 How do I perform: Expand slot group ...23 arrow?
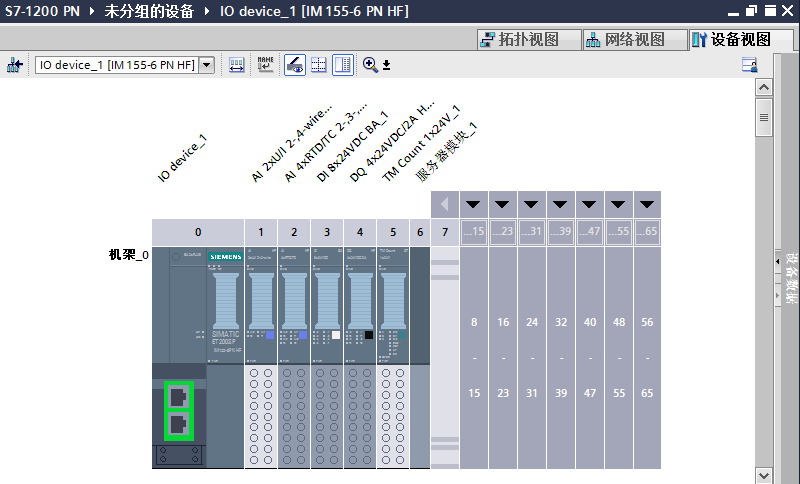503,205
